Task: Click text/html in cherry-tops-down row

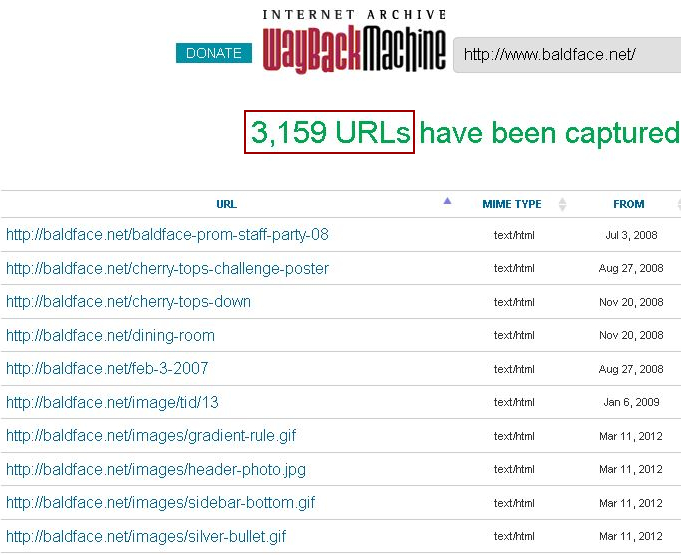Action: coord(514,302)
